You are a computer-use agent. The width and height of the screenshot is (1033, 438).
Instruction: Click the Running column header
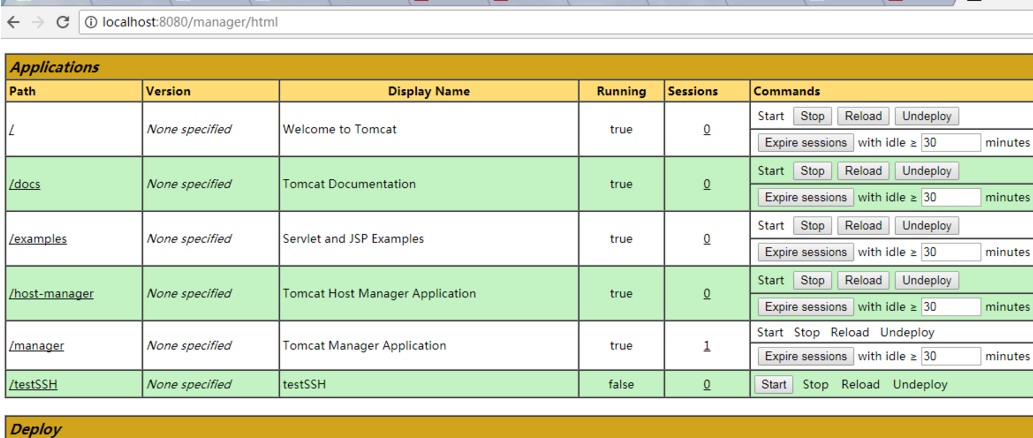pyautogui.click(x=621, y=91)
